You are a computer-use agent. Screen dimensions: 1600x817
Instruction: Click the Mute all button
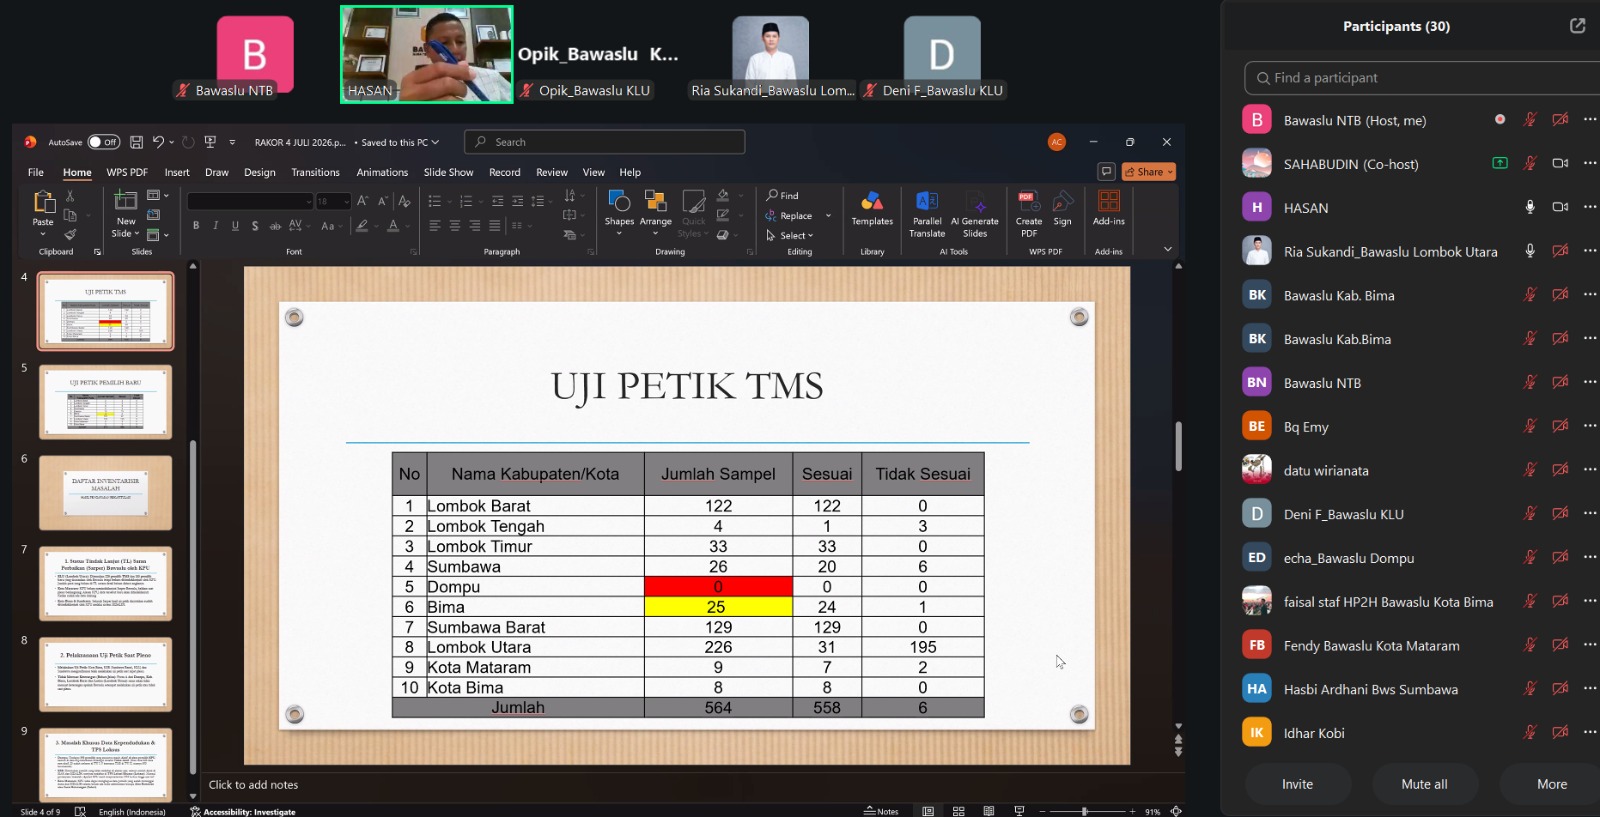click(1424, 784)
